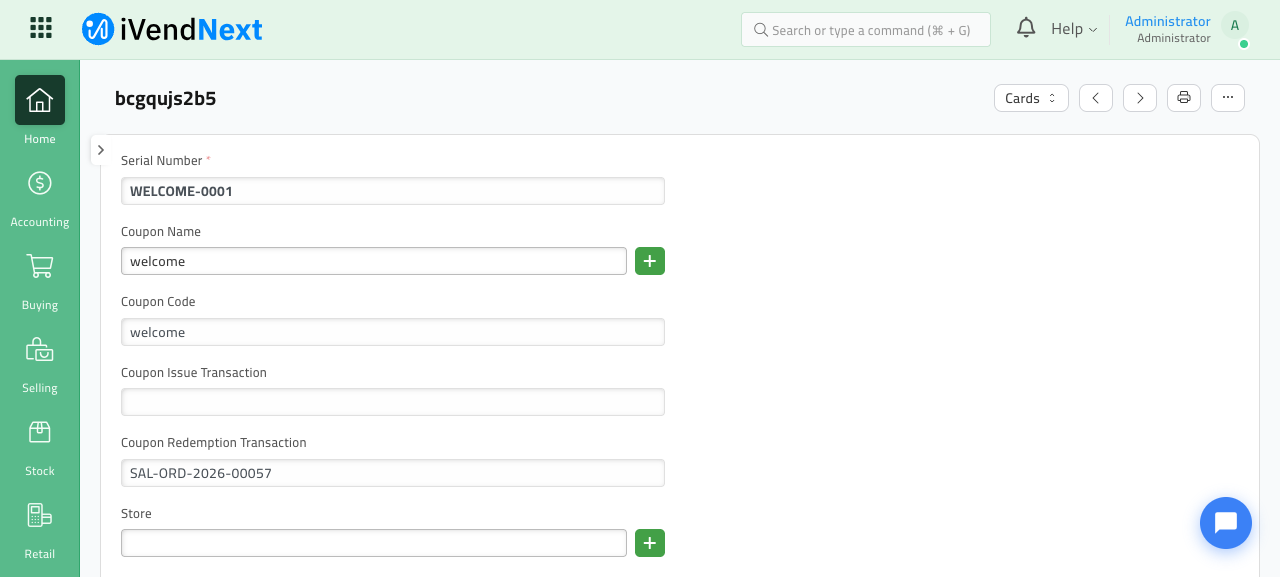Expand the collapsed side panel
The image size is (1280, 577).
pyautogui.click(x=101, y=150)
